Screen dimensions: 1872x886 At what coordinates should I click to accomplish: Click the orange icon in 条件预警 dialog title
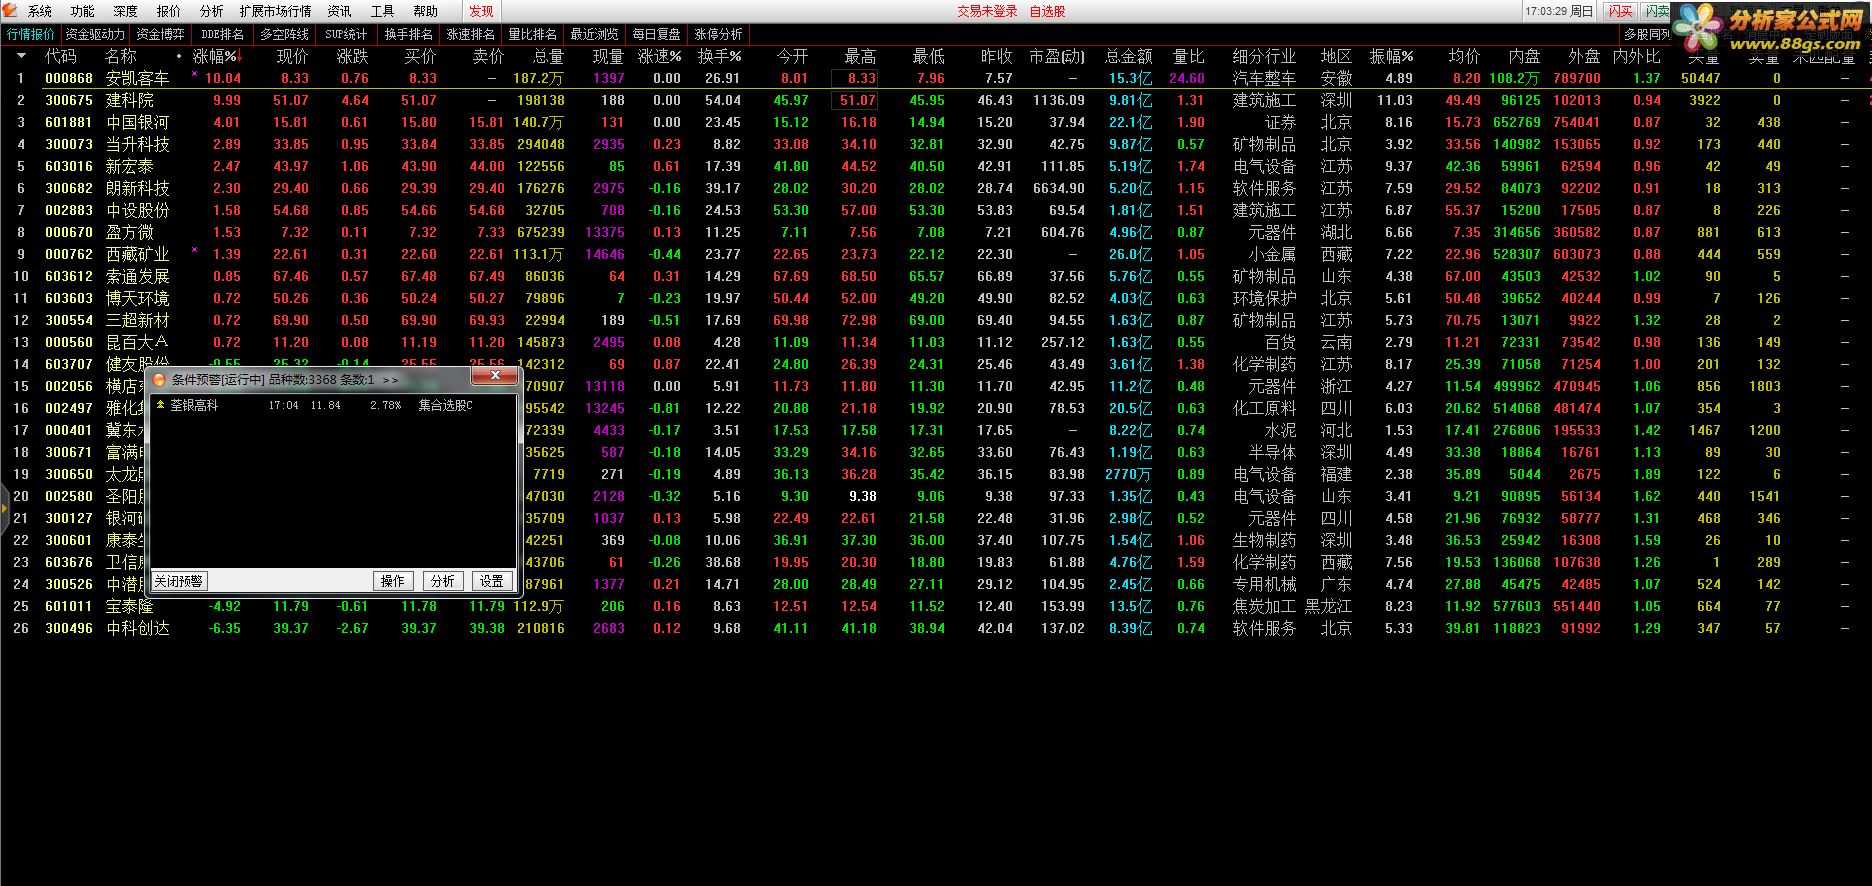click(x=159, y=380)
